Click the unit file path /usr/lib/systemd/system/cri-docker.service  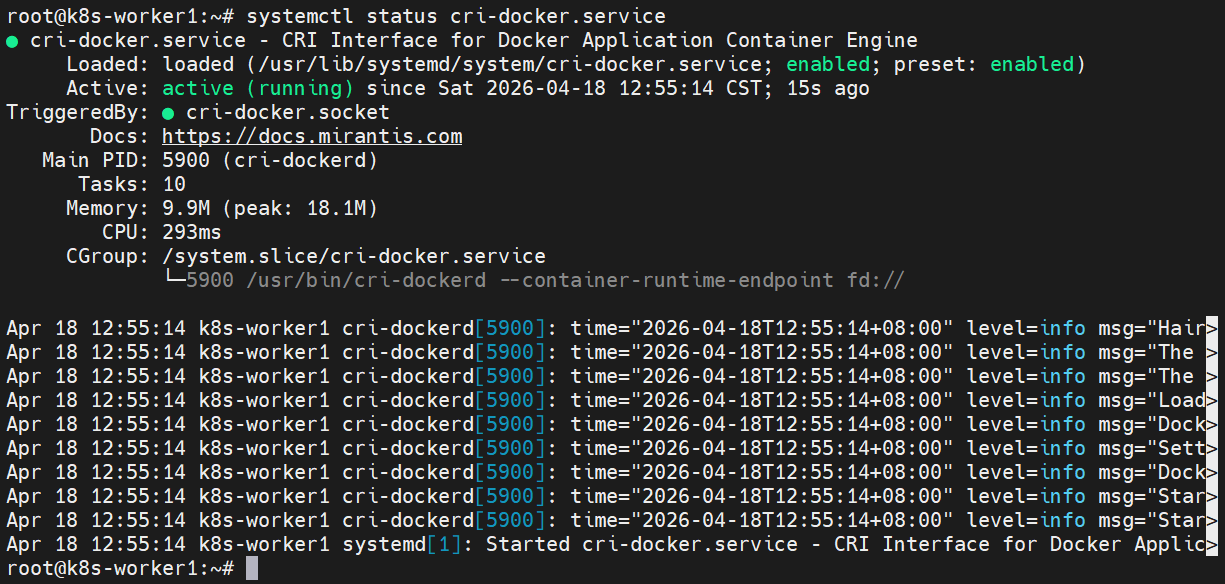pyautogui.click(x=500, y=65)
